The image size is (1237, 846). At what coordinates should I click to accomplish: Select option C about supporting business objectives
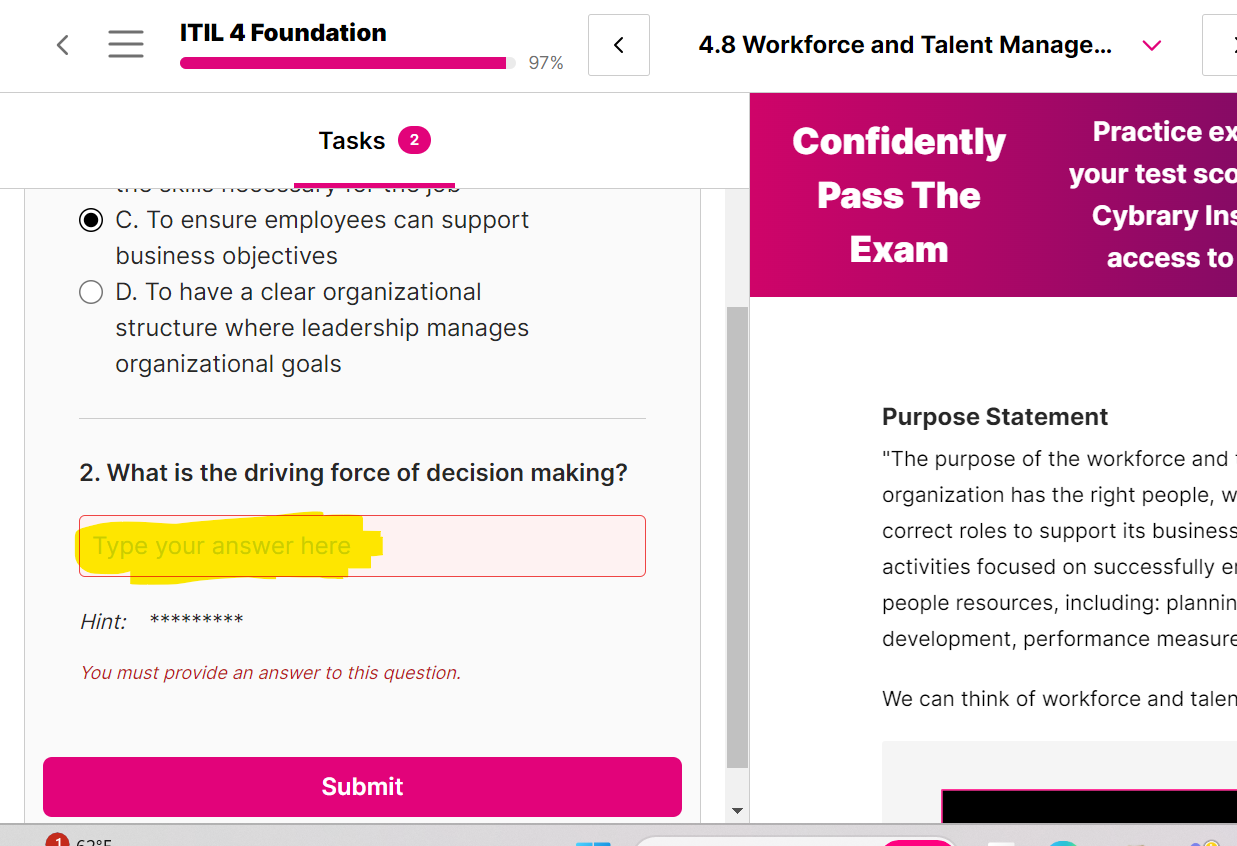coord(91,221)
